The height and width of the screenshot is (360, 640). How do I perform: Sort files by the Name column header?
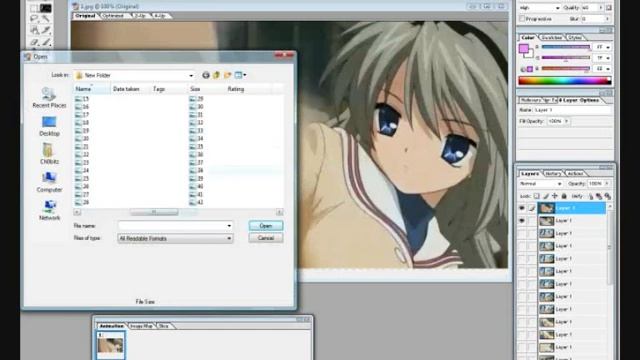coord(92,89)
